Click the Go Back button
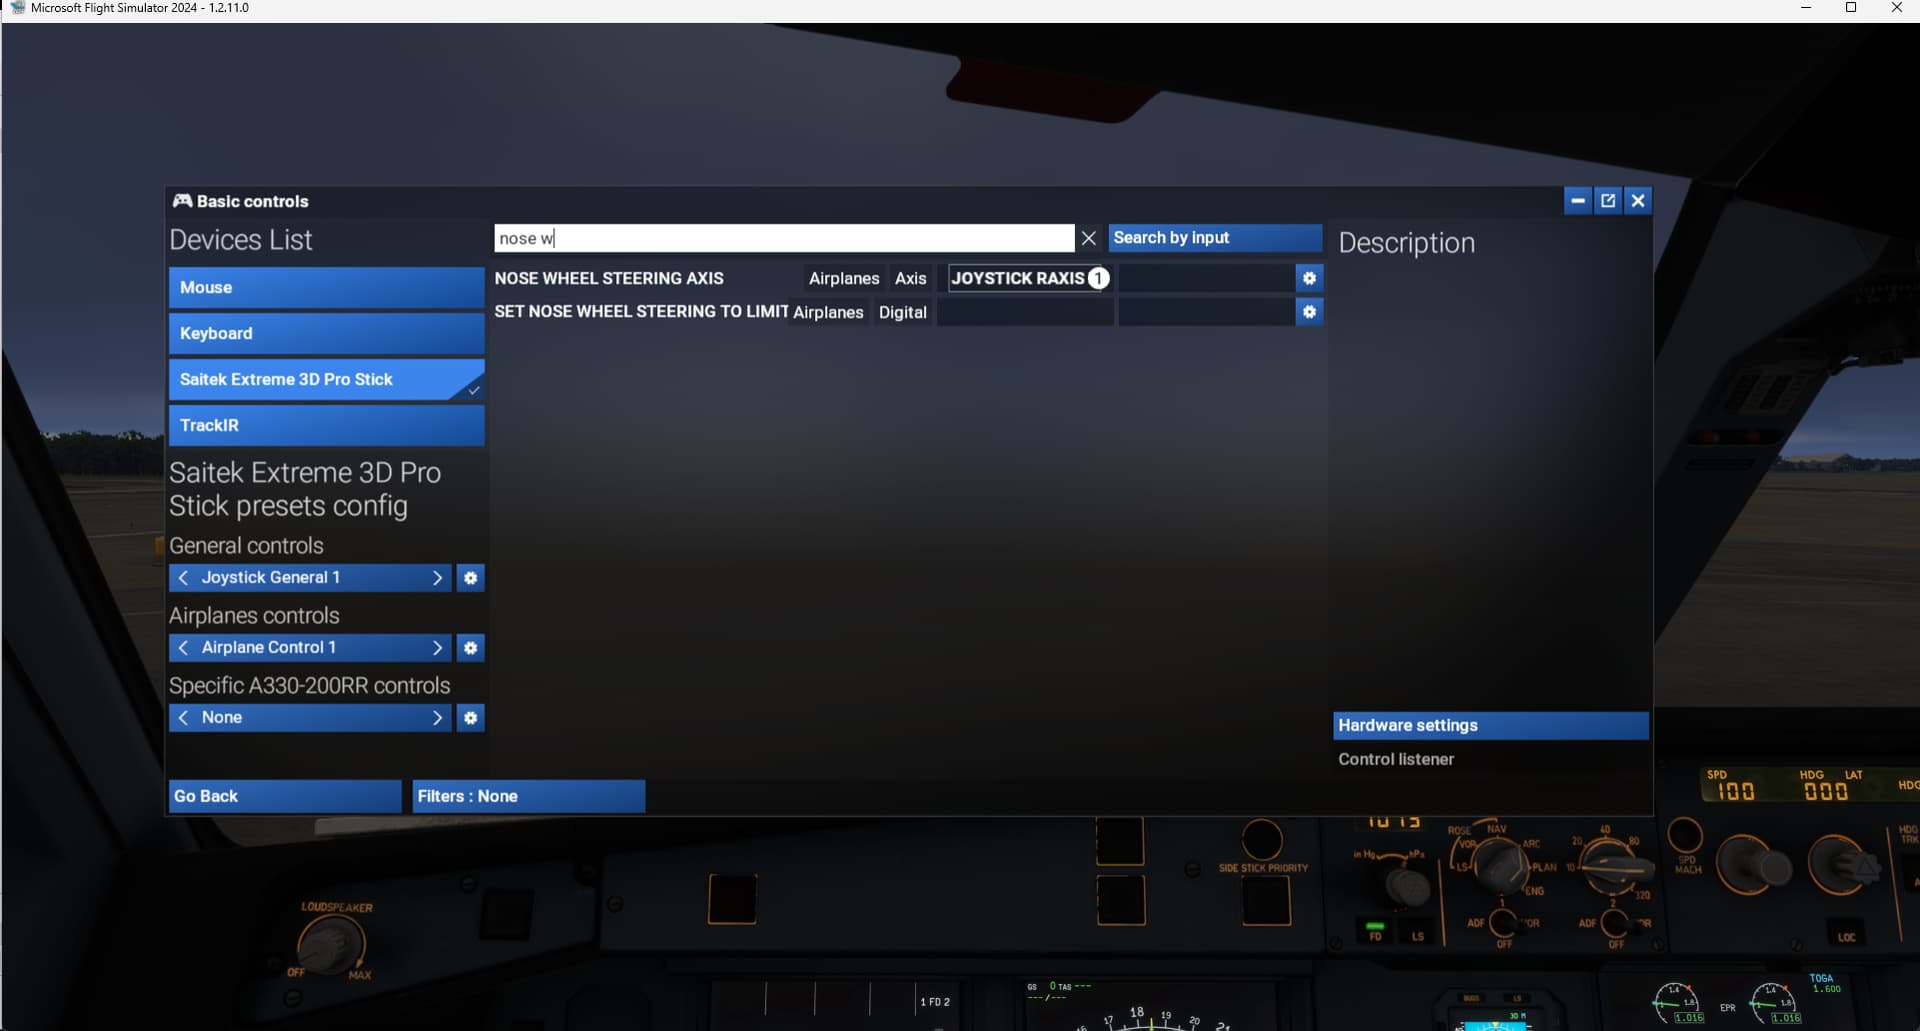 (285, 796)
